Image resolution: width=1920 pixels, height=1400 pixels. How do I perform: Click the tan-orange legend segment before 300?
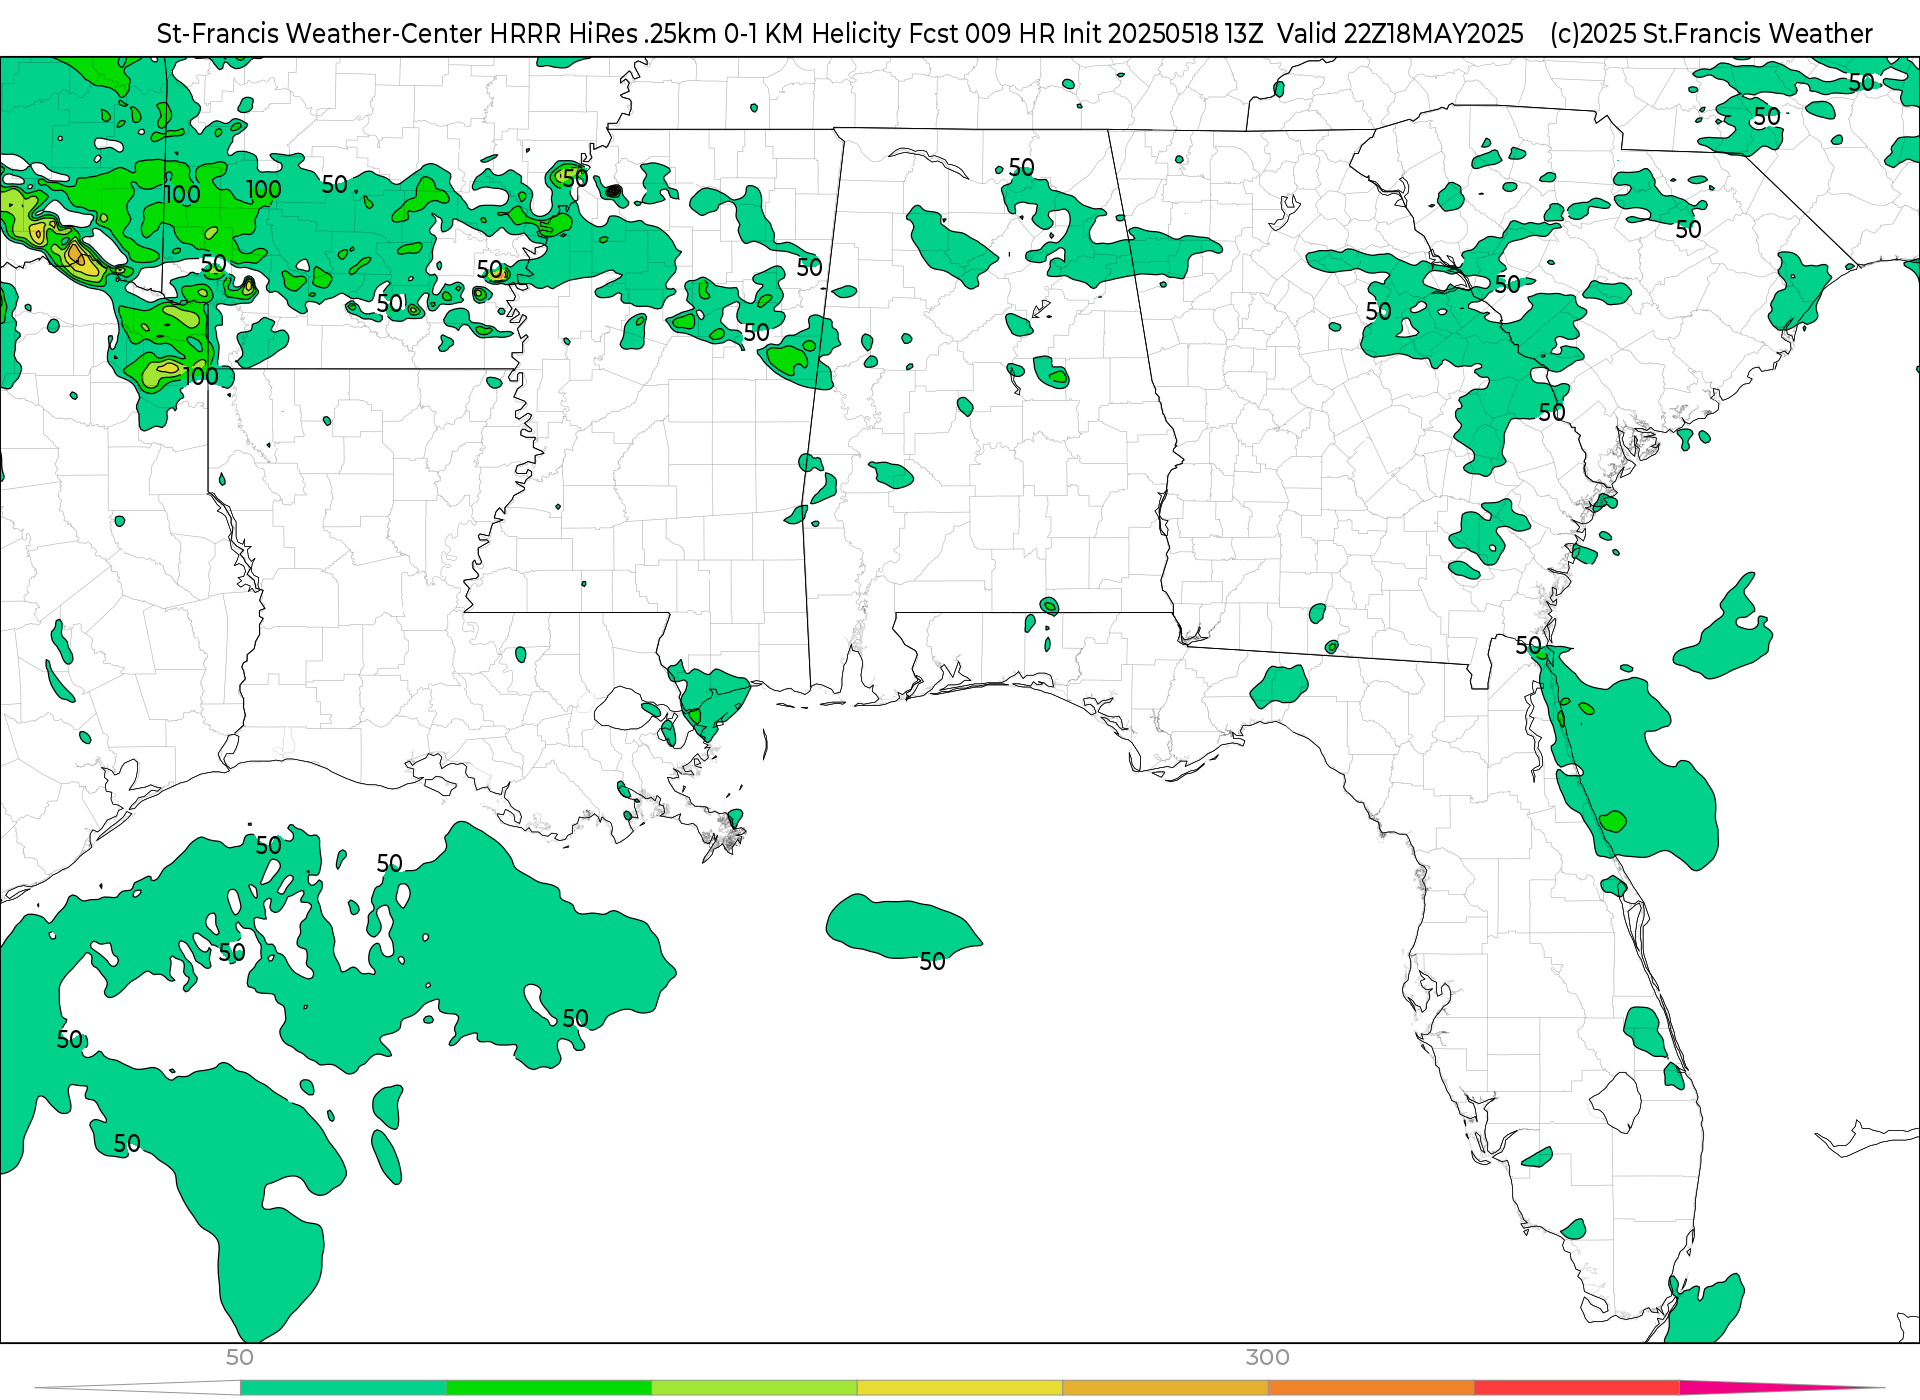pos(1165,1387)
